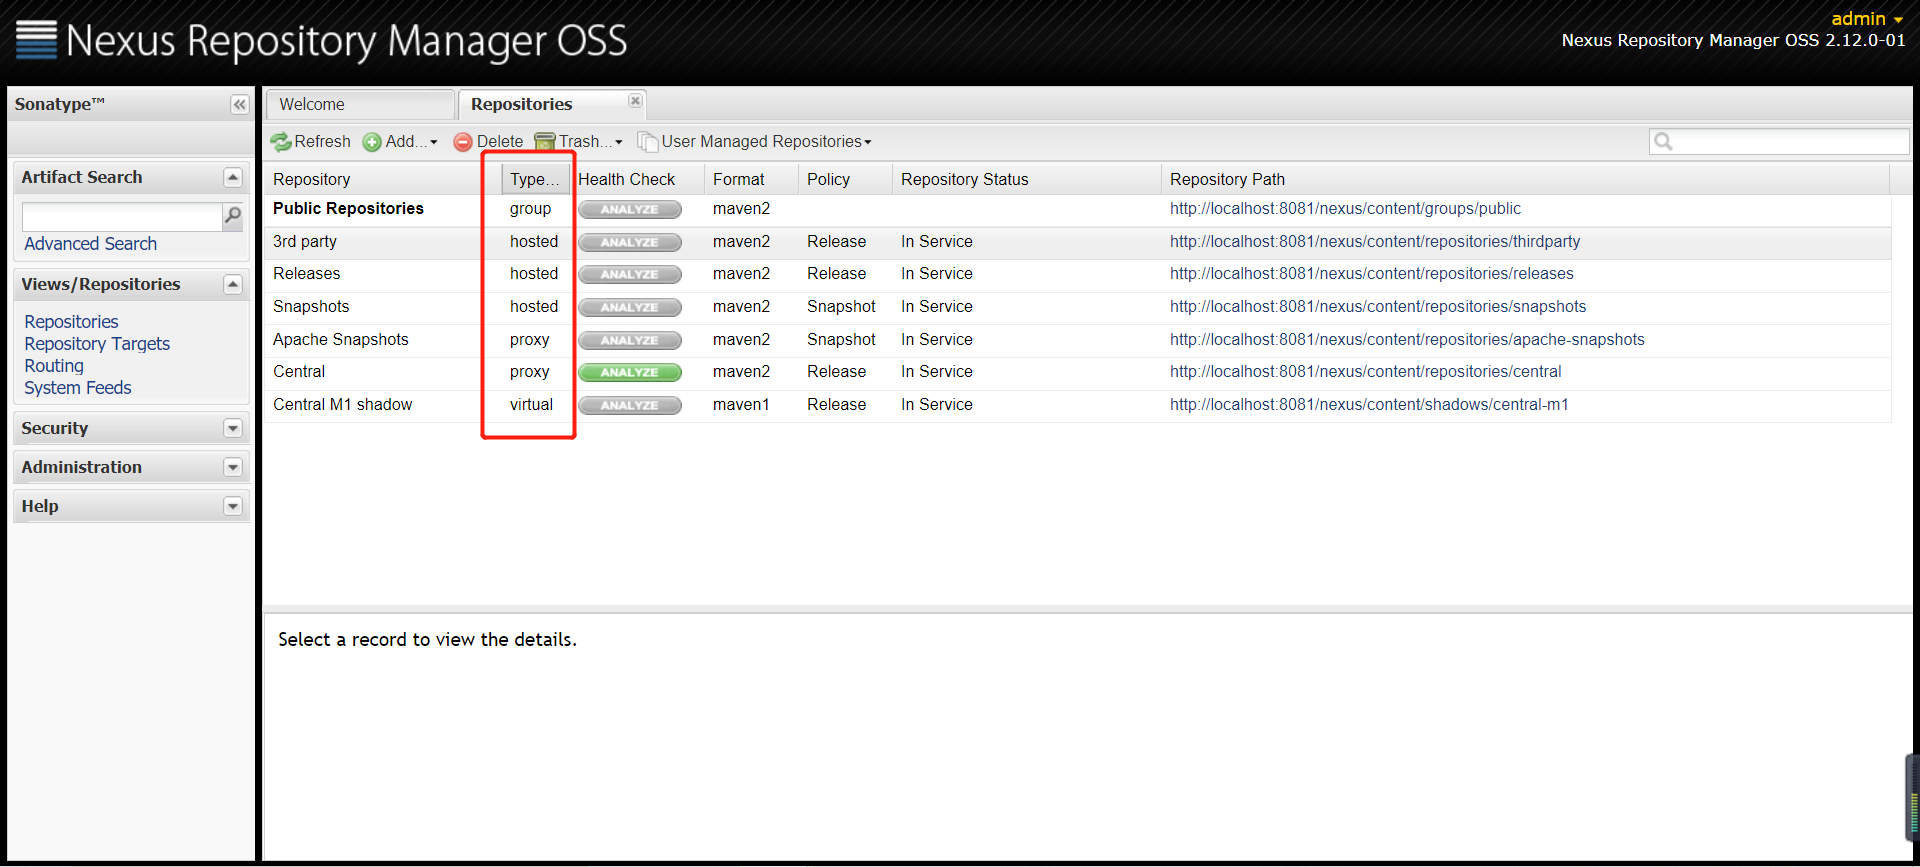1920x867 pixels.
Task: Select the Snapshots repository row
Action: 1077,307
